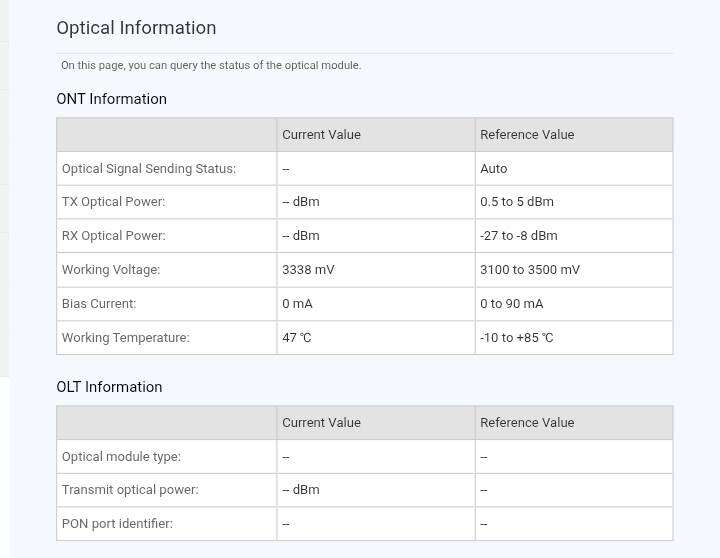The image size is (720, 558).
Task: Click the Transmit optical power row label
Action: [x=130, y=490]
